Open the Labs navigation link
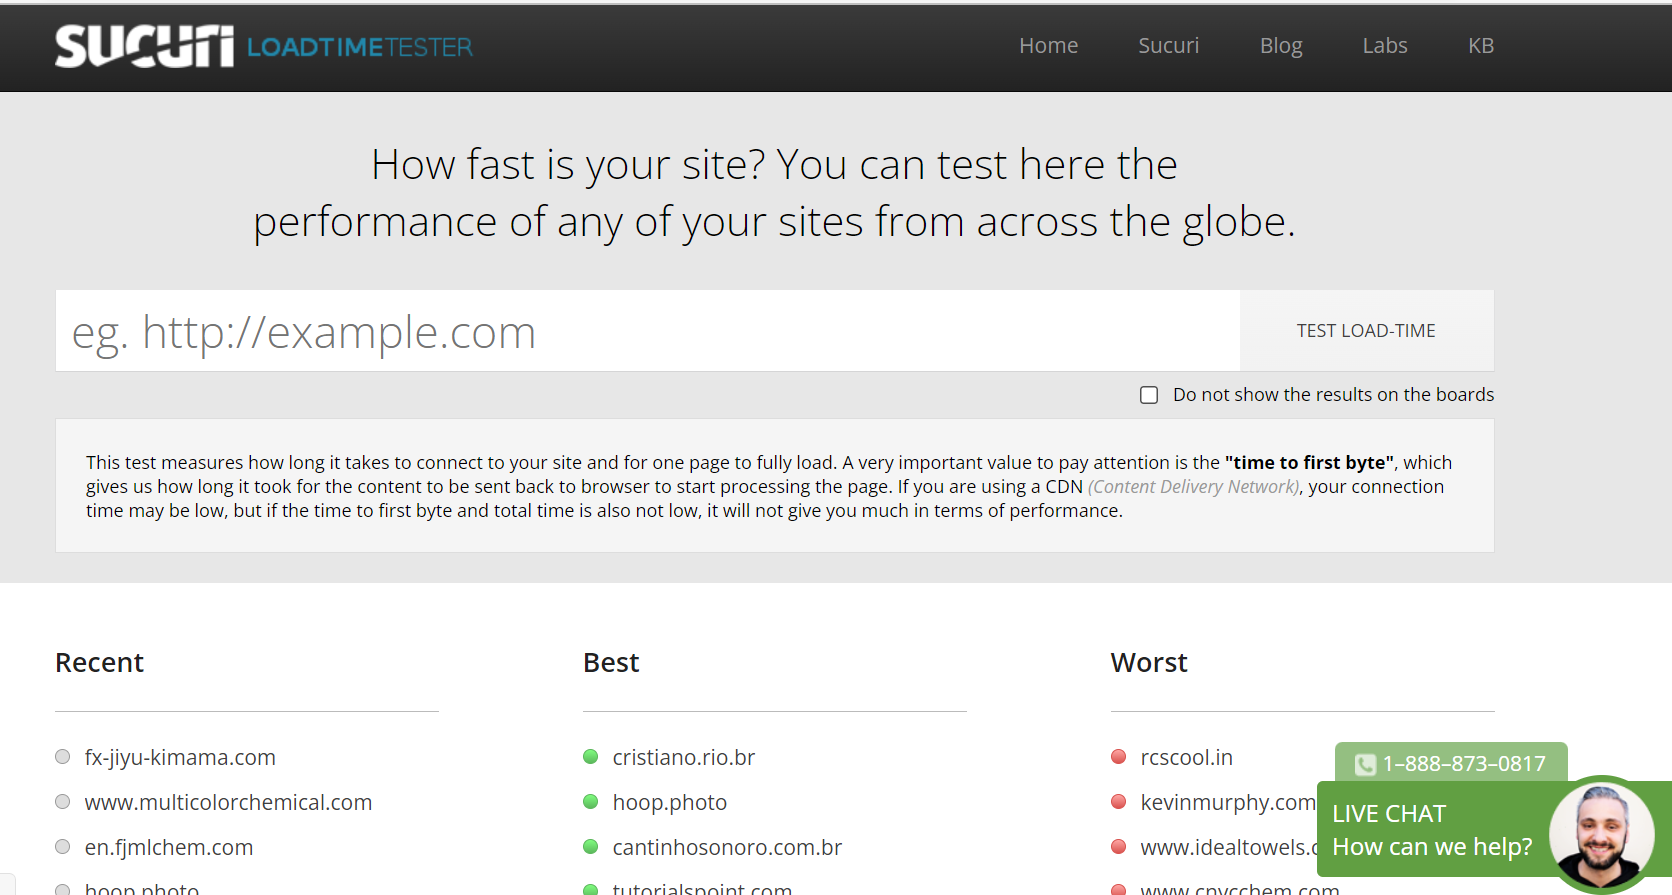 [1384, 46]
